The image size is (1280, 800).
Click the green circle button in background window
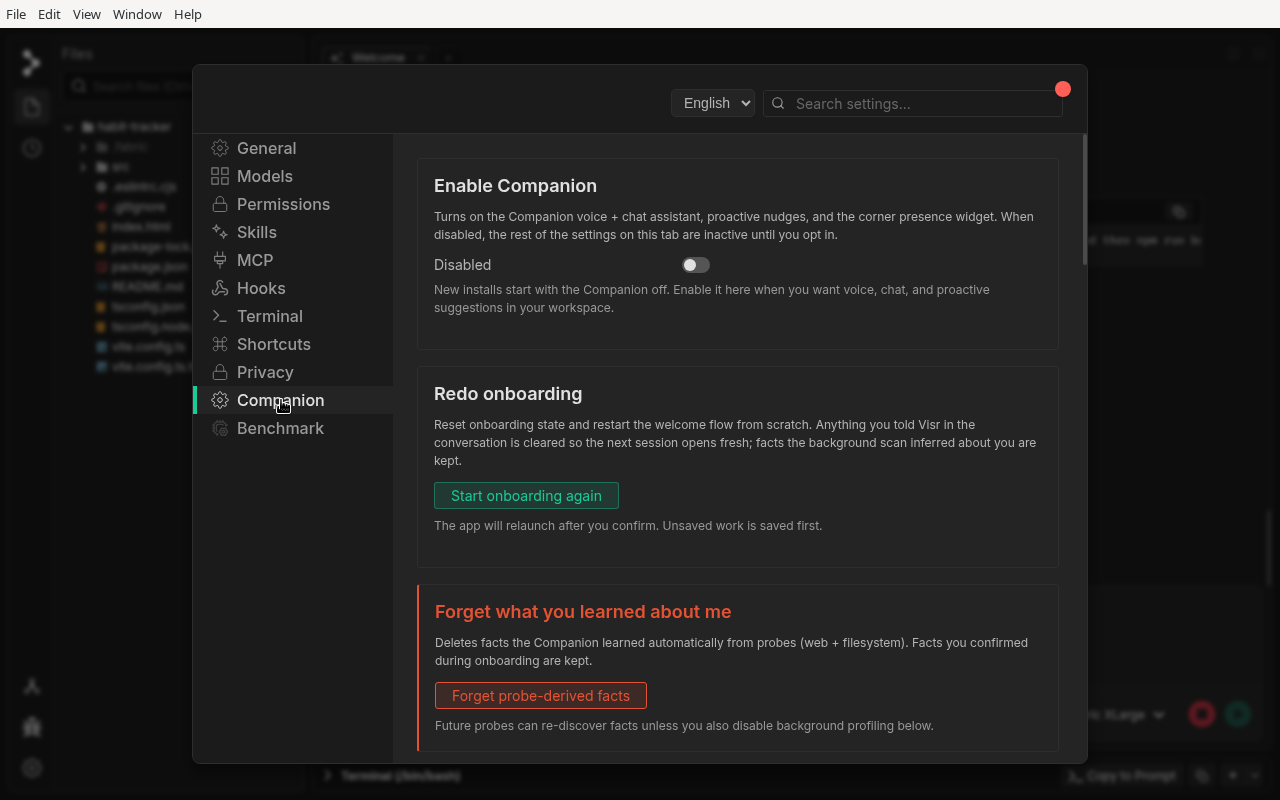pos(1238,714)
